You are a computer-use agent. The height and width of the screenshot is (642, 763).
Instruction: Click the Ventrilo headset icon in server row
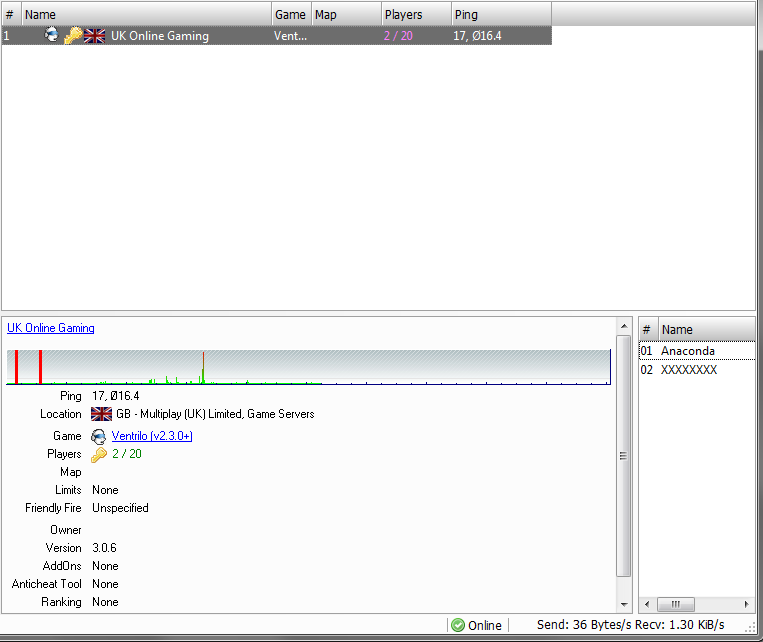click(51, 35)
